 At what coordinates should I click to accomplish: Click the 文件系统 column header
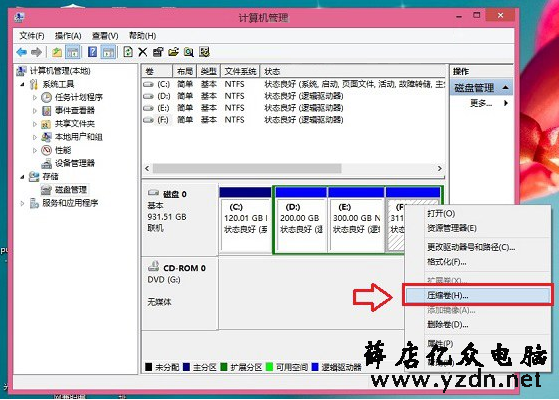point(240,71)
